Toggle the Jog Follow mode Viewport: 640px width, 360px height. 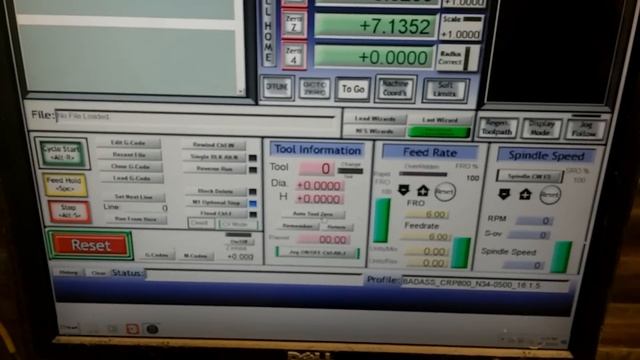point(585,129)
